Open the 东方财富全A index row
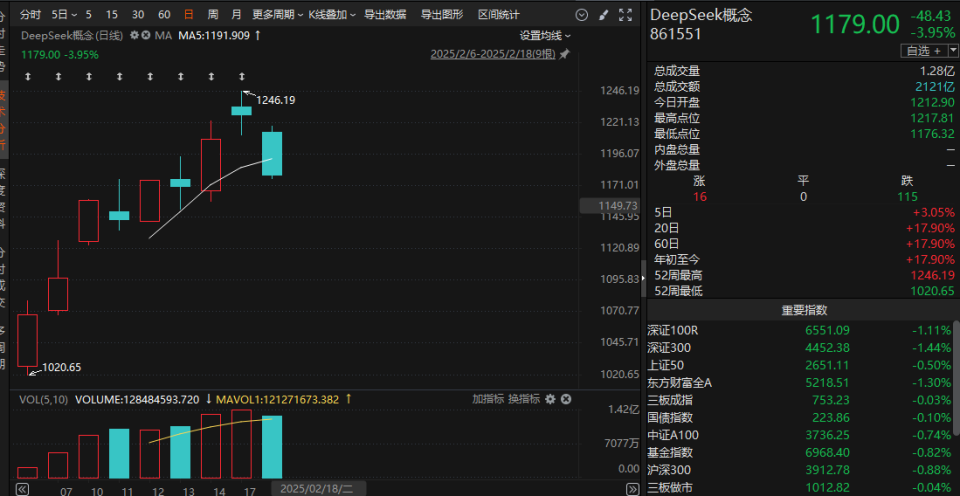The image size is (960, 496). (x=800, y=383)
